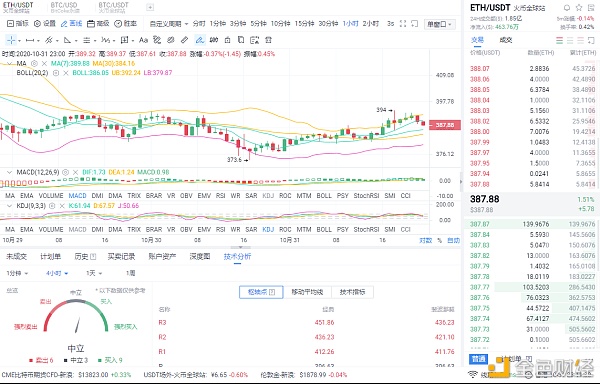Click the magnet snap icon
The height and width of the screenshot is (384, 600).
pyautogui.click(x=214, y=40)
